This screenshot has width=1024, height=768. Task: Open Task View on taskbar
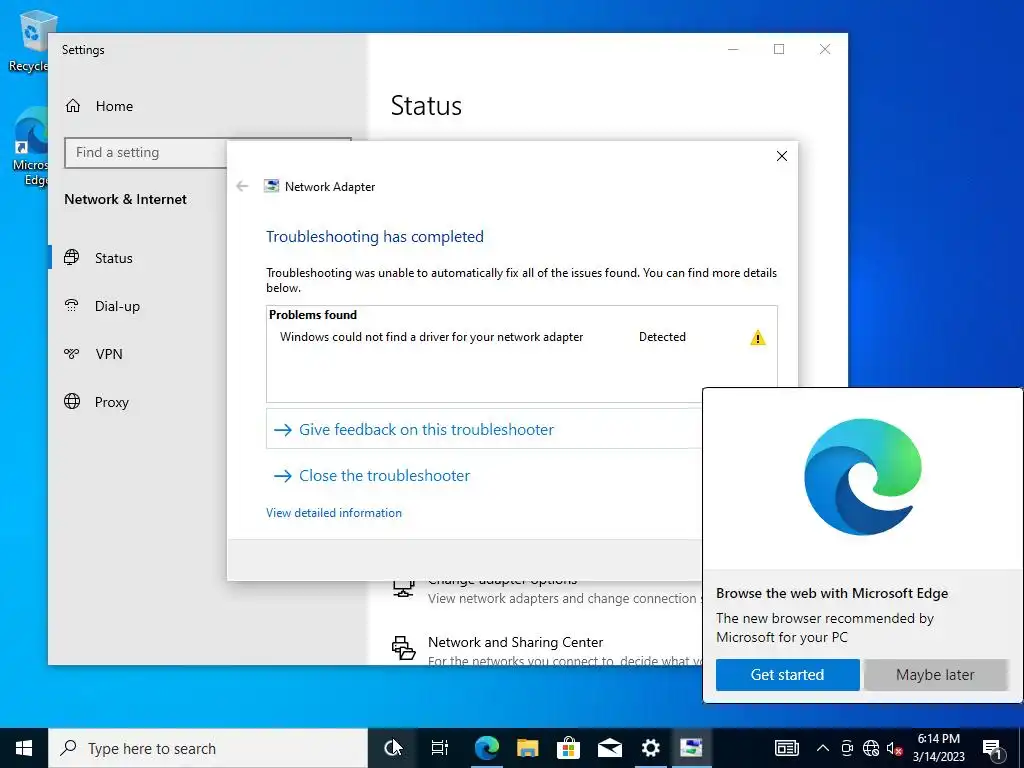[x=440, y=748]
